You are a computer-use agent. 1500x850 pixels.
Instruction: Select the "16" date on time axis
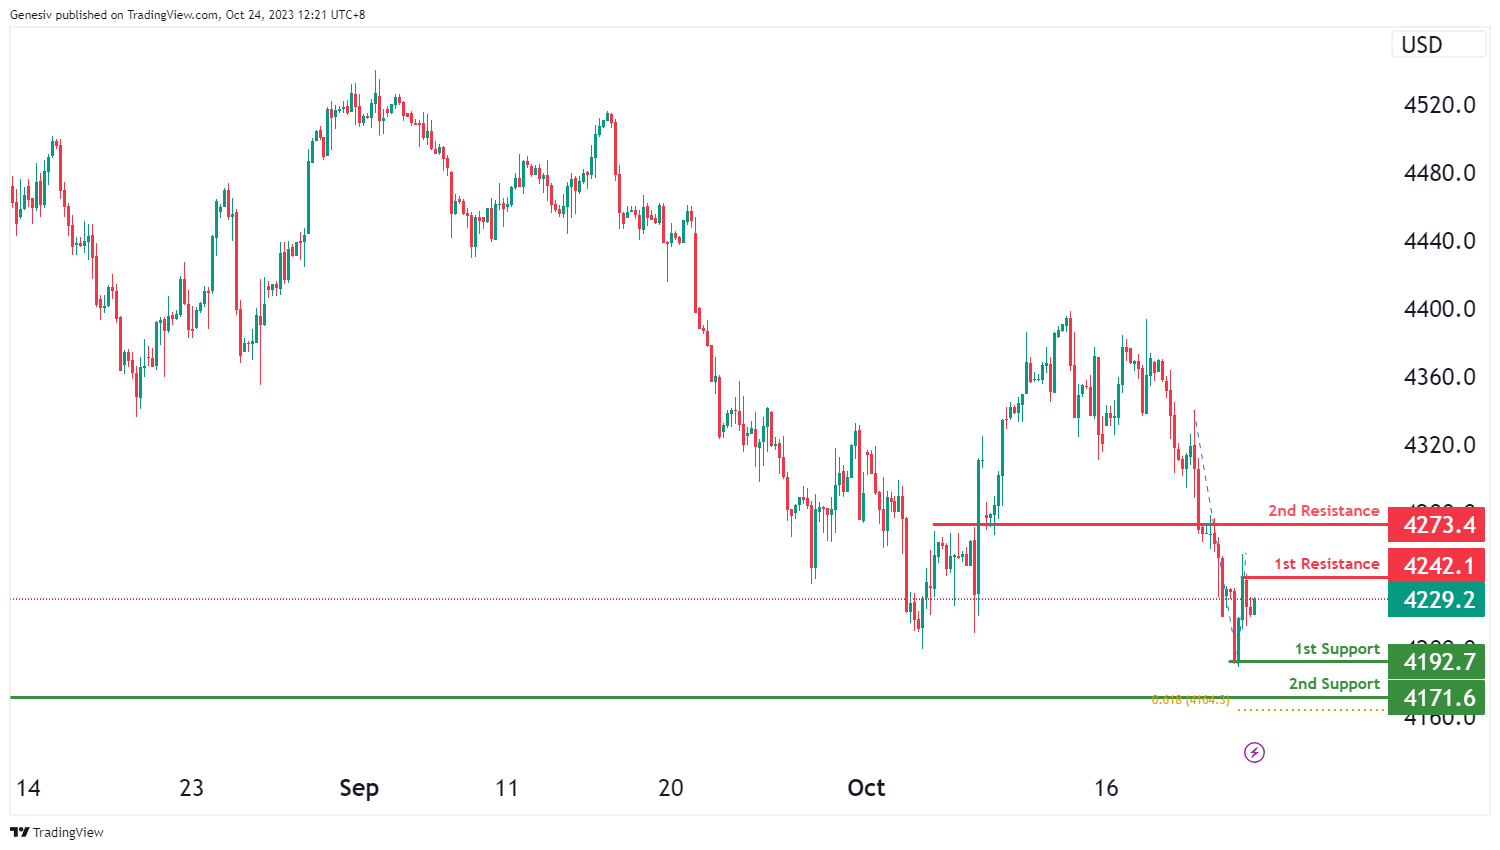pyautogui.click(x=1105, y=788)
